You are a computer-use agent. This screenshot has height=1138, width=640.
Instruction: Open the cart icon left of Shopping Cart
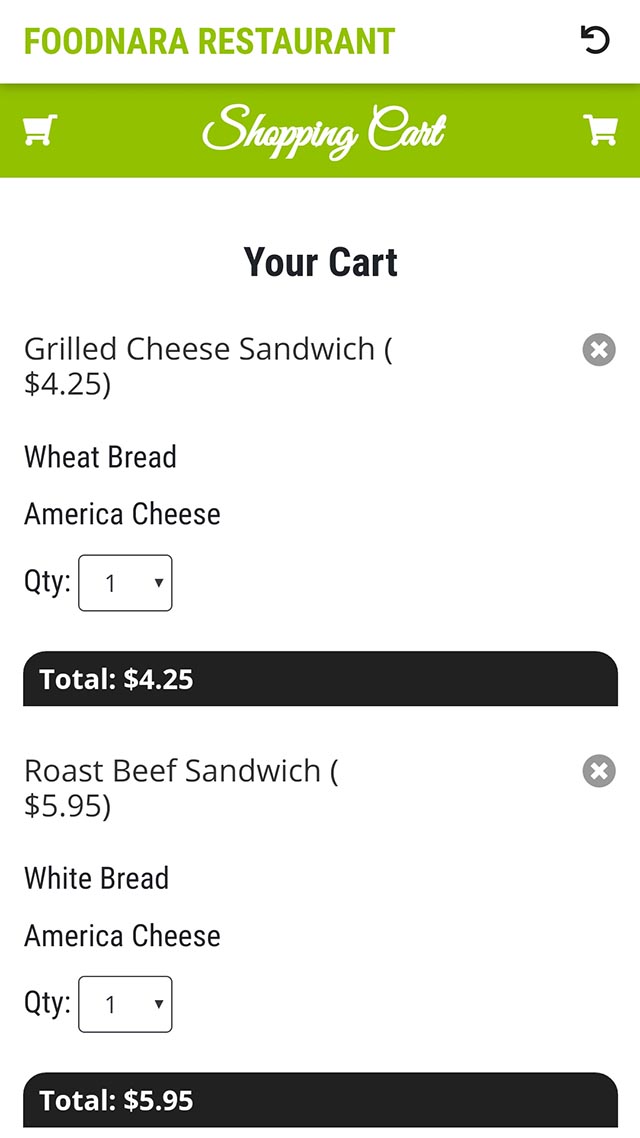point(40,130)
